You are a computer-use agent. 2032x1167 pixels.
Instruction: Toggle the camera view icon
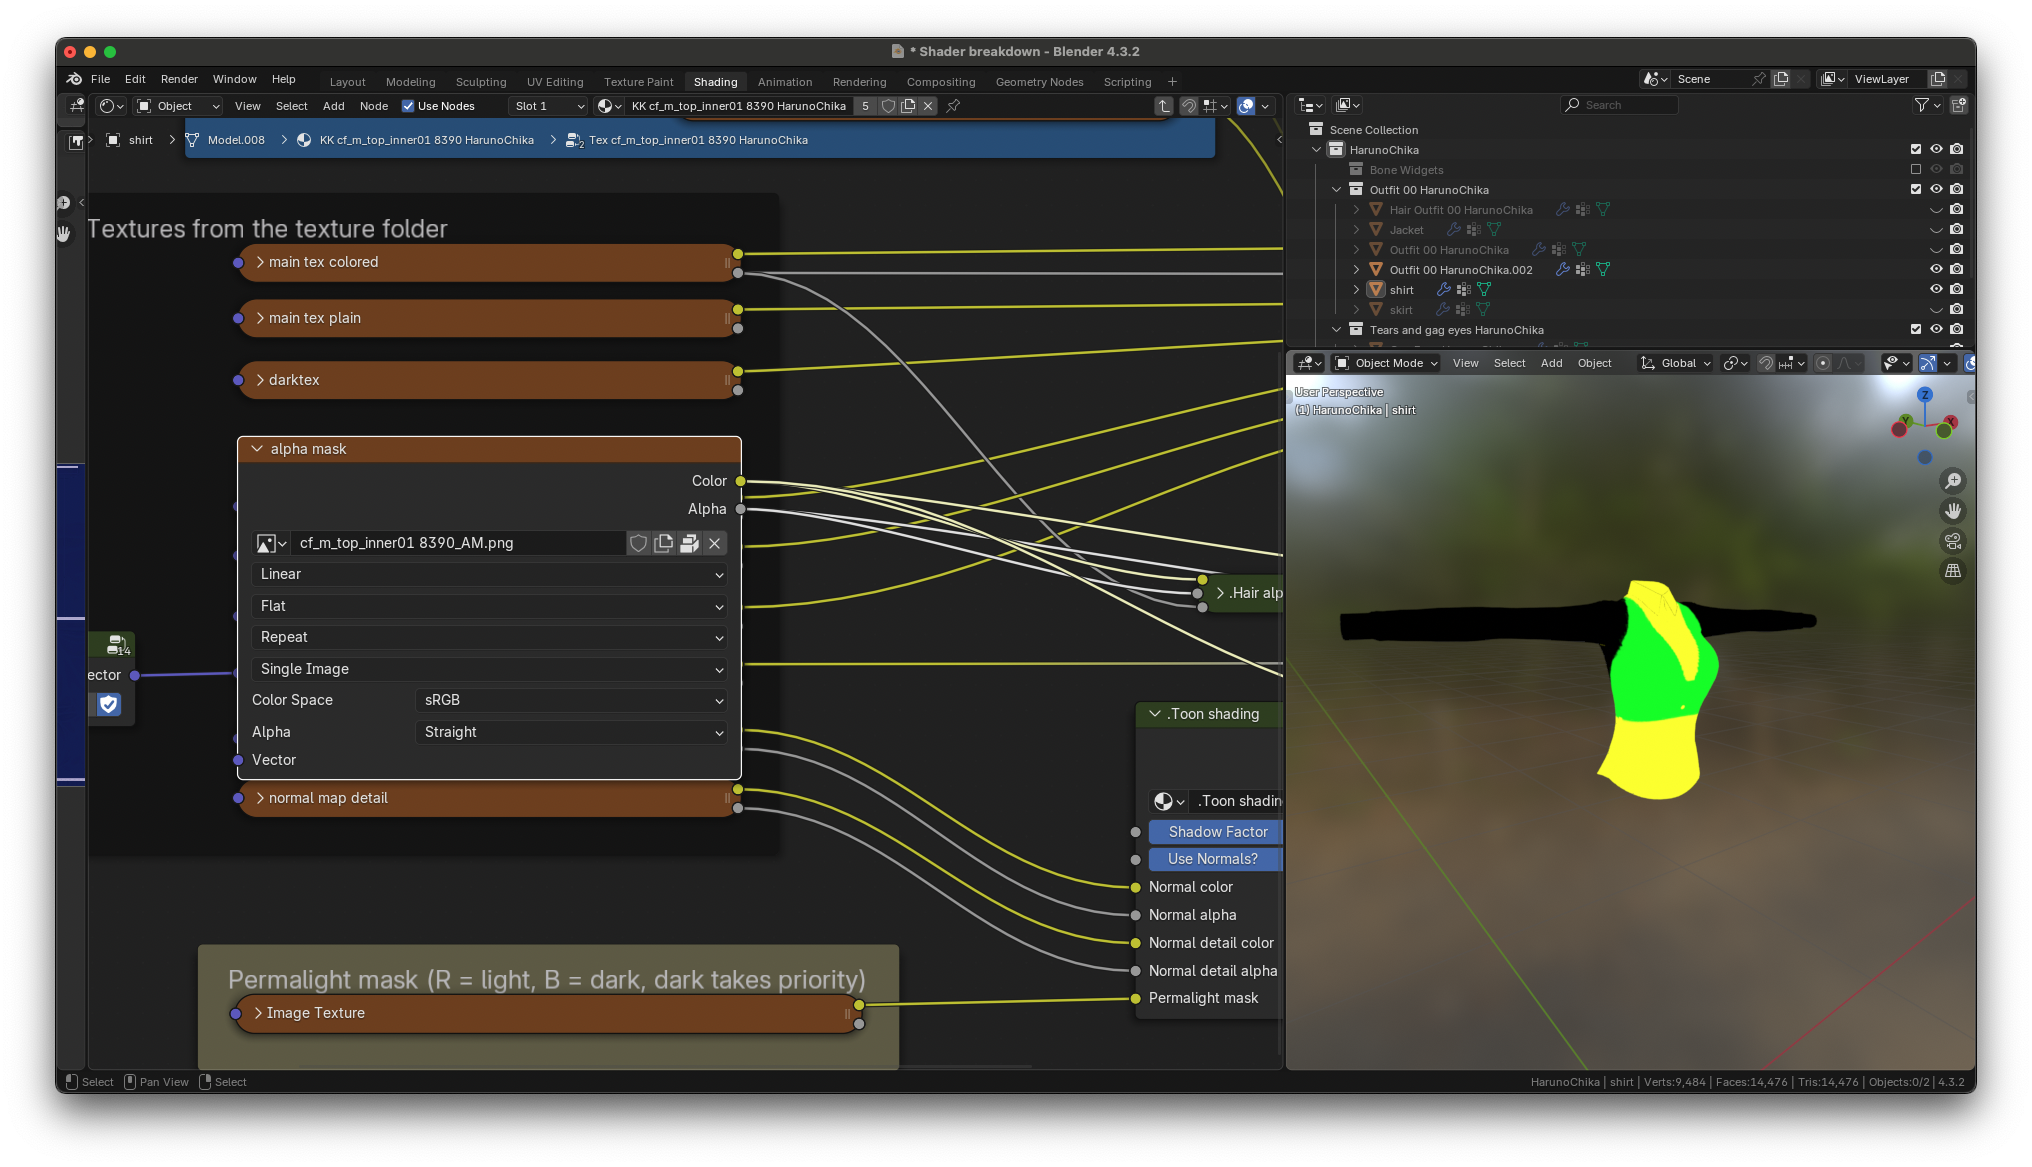point(1952,541)
